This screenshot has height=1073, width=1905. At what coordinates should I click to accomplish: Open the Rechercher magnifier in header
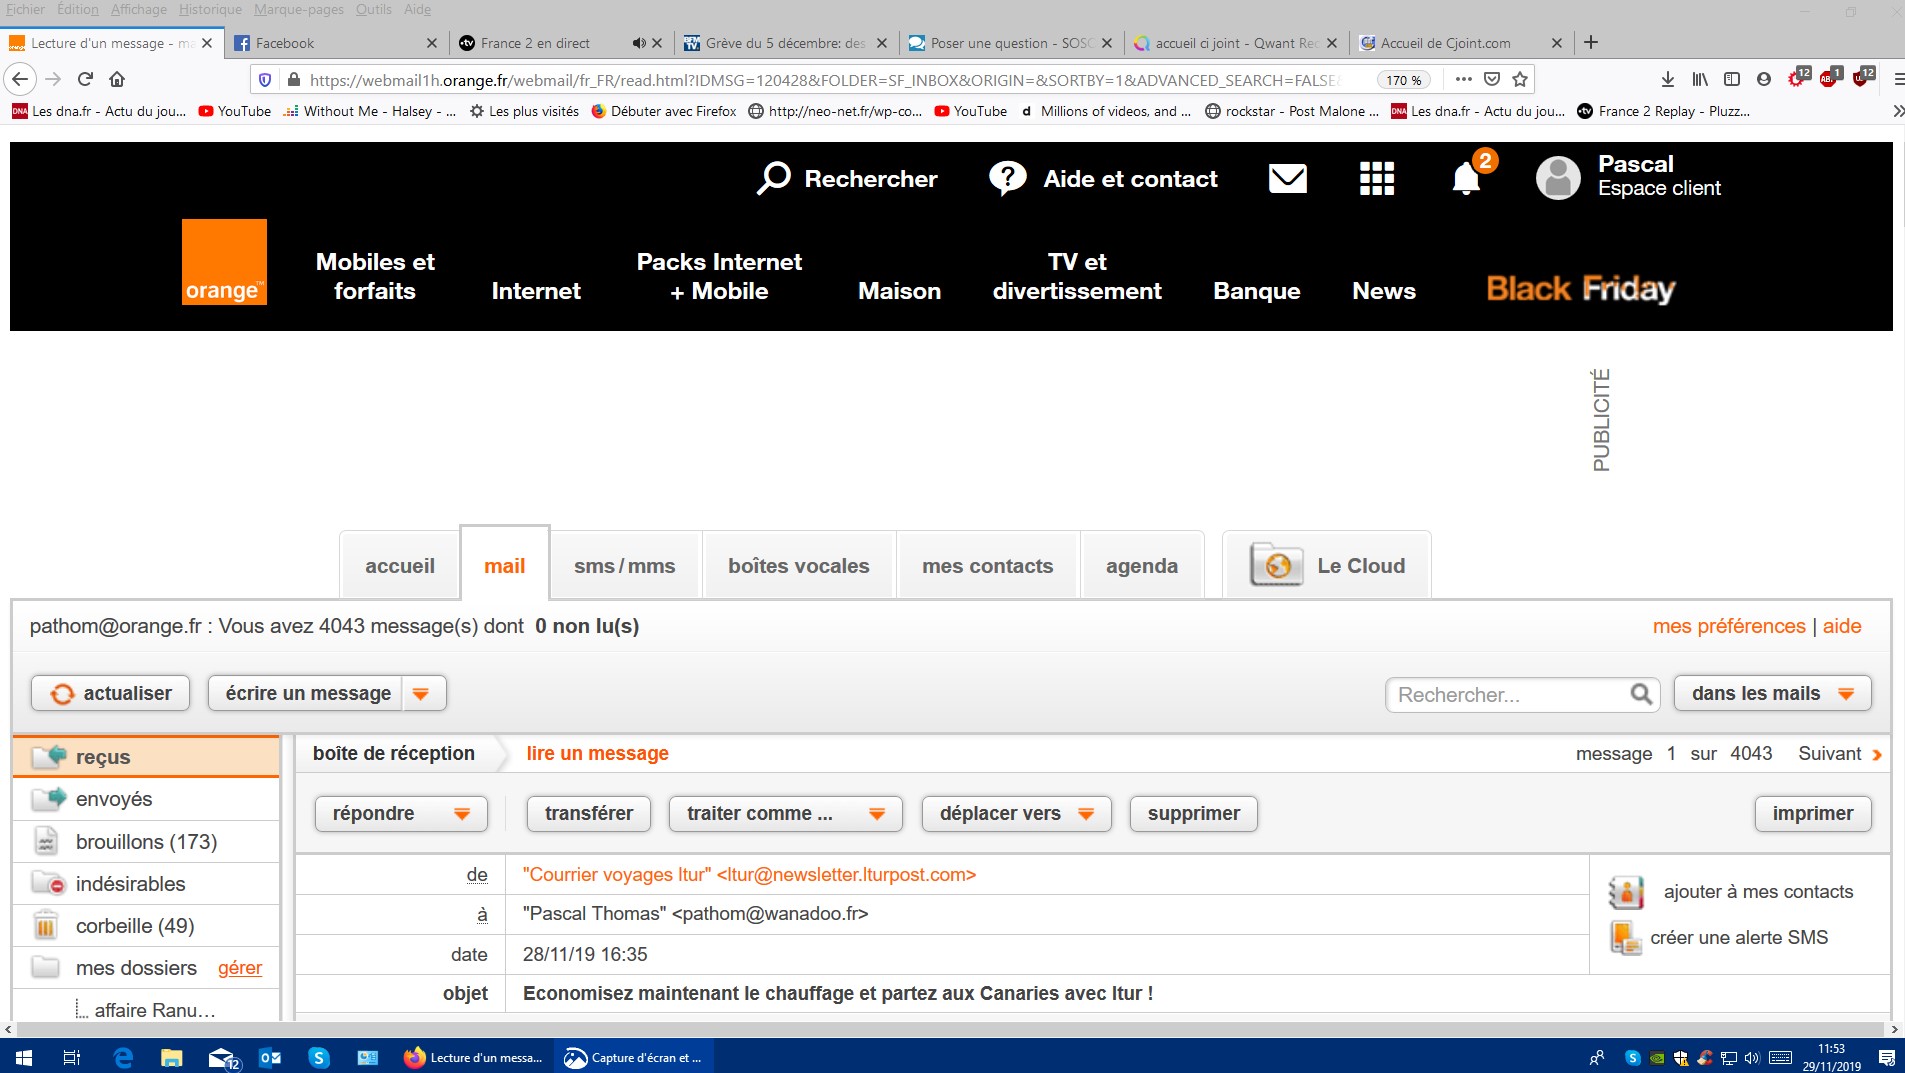coord(773,178)
